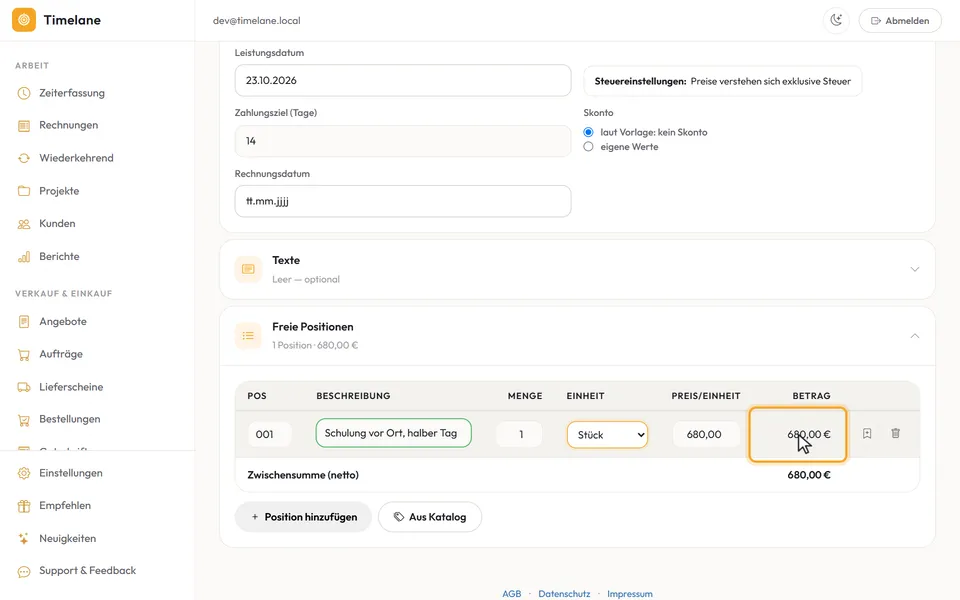This screenshot has height=600, width=960.
Task: Click the Abmelden button
Action: pyautogui.click(x=900, y=20)
